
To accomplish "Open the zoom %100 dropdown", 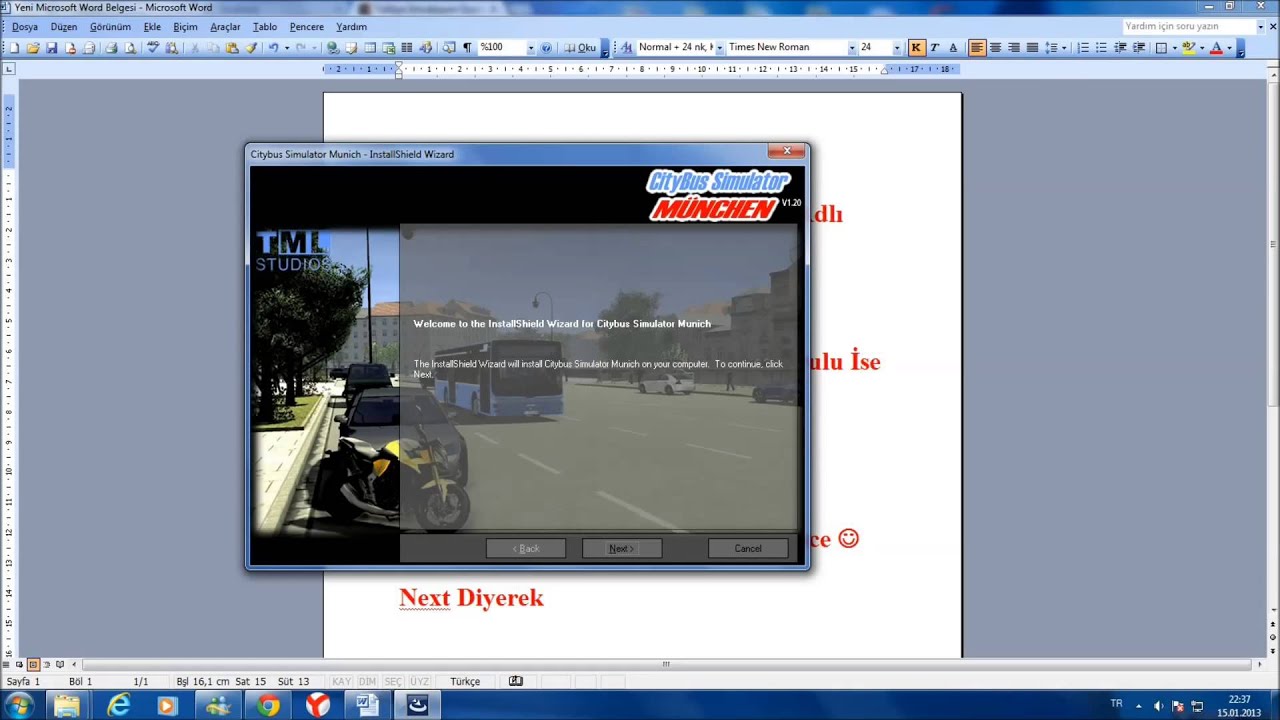I will coord(531,47).
